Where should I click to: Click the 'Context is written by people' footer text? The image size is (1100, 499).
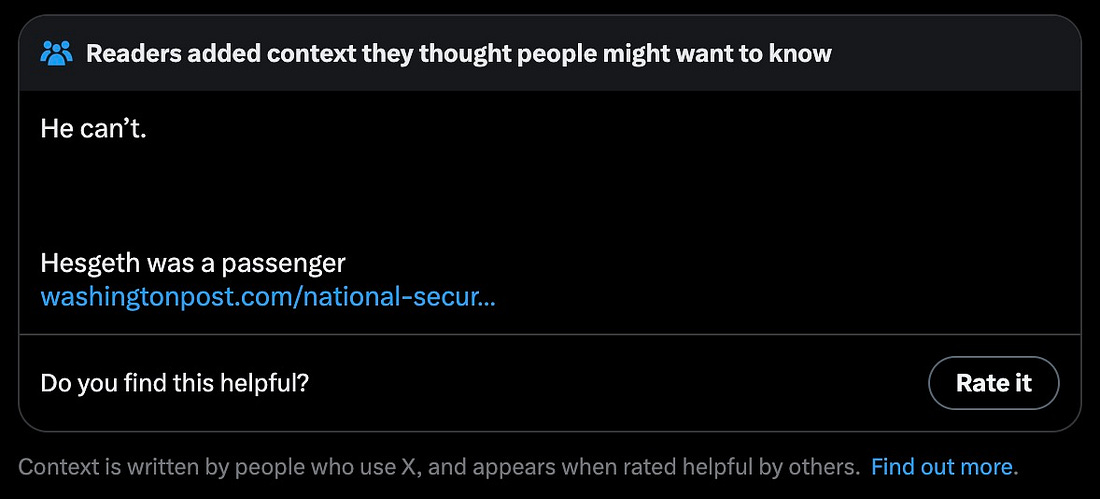click(x=250, y=466)
